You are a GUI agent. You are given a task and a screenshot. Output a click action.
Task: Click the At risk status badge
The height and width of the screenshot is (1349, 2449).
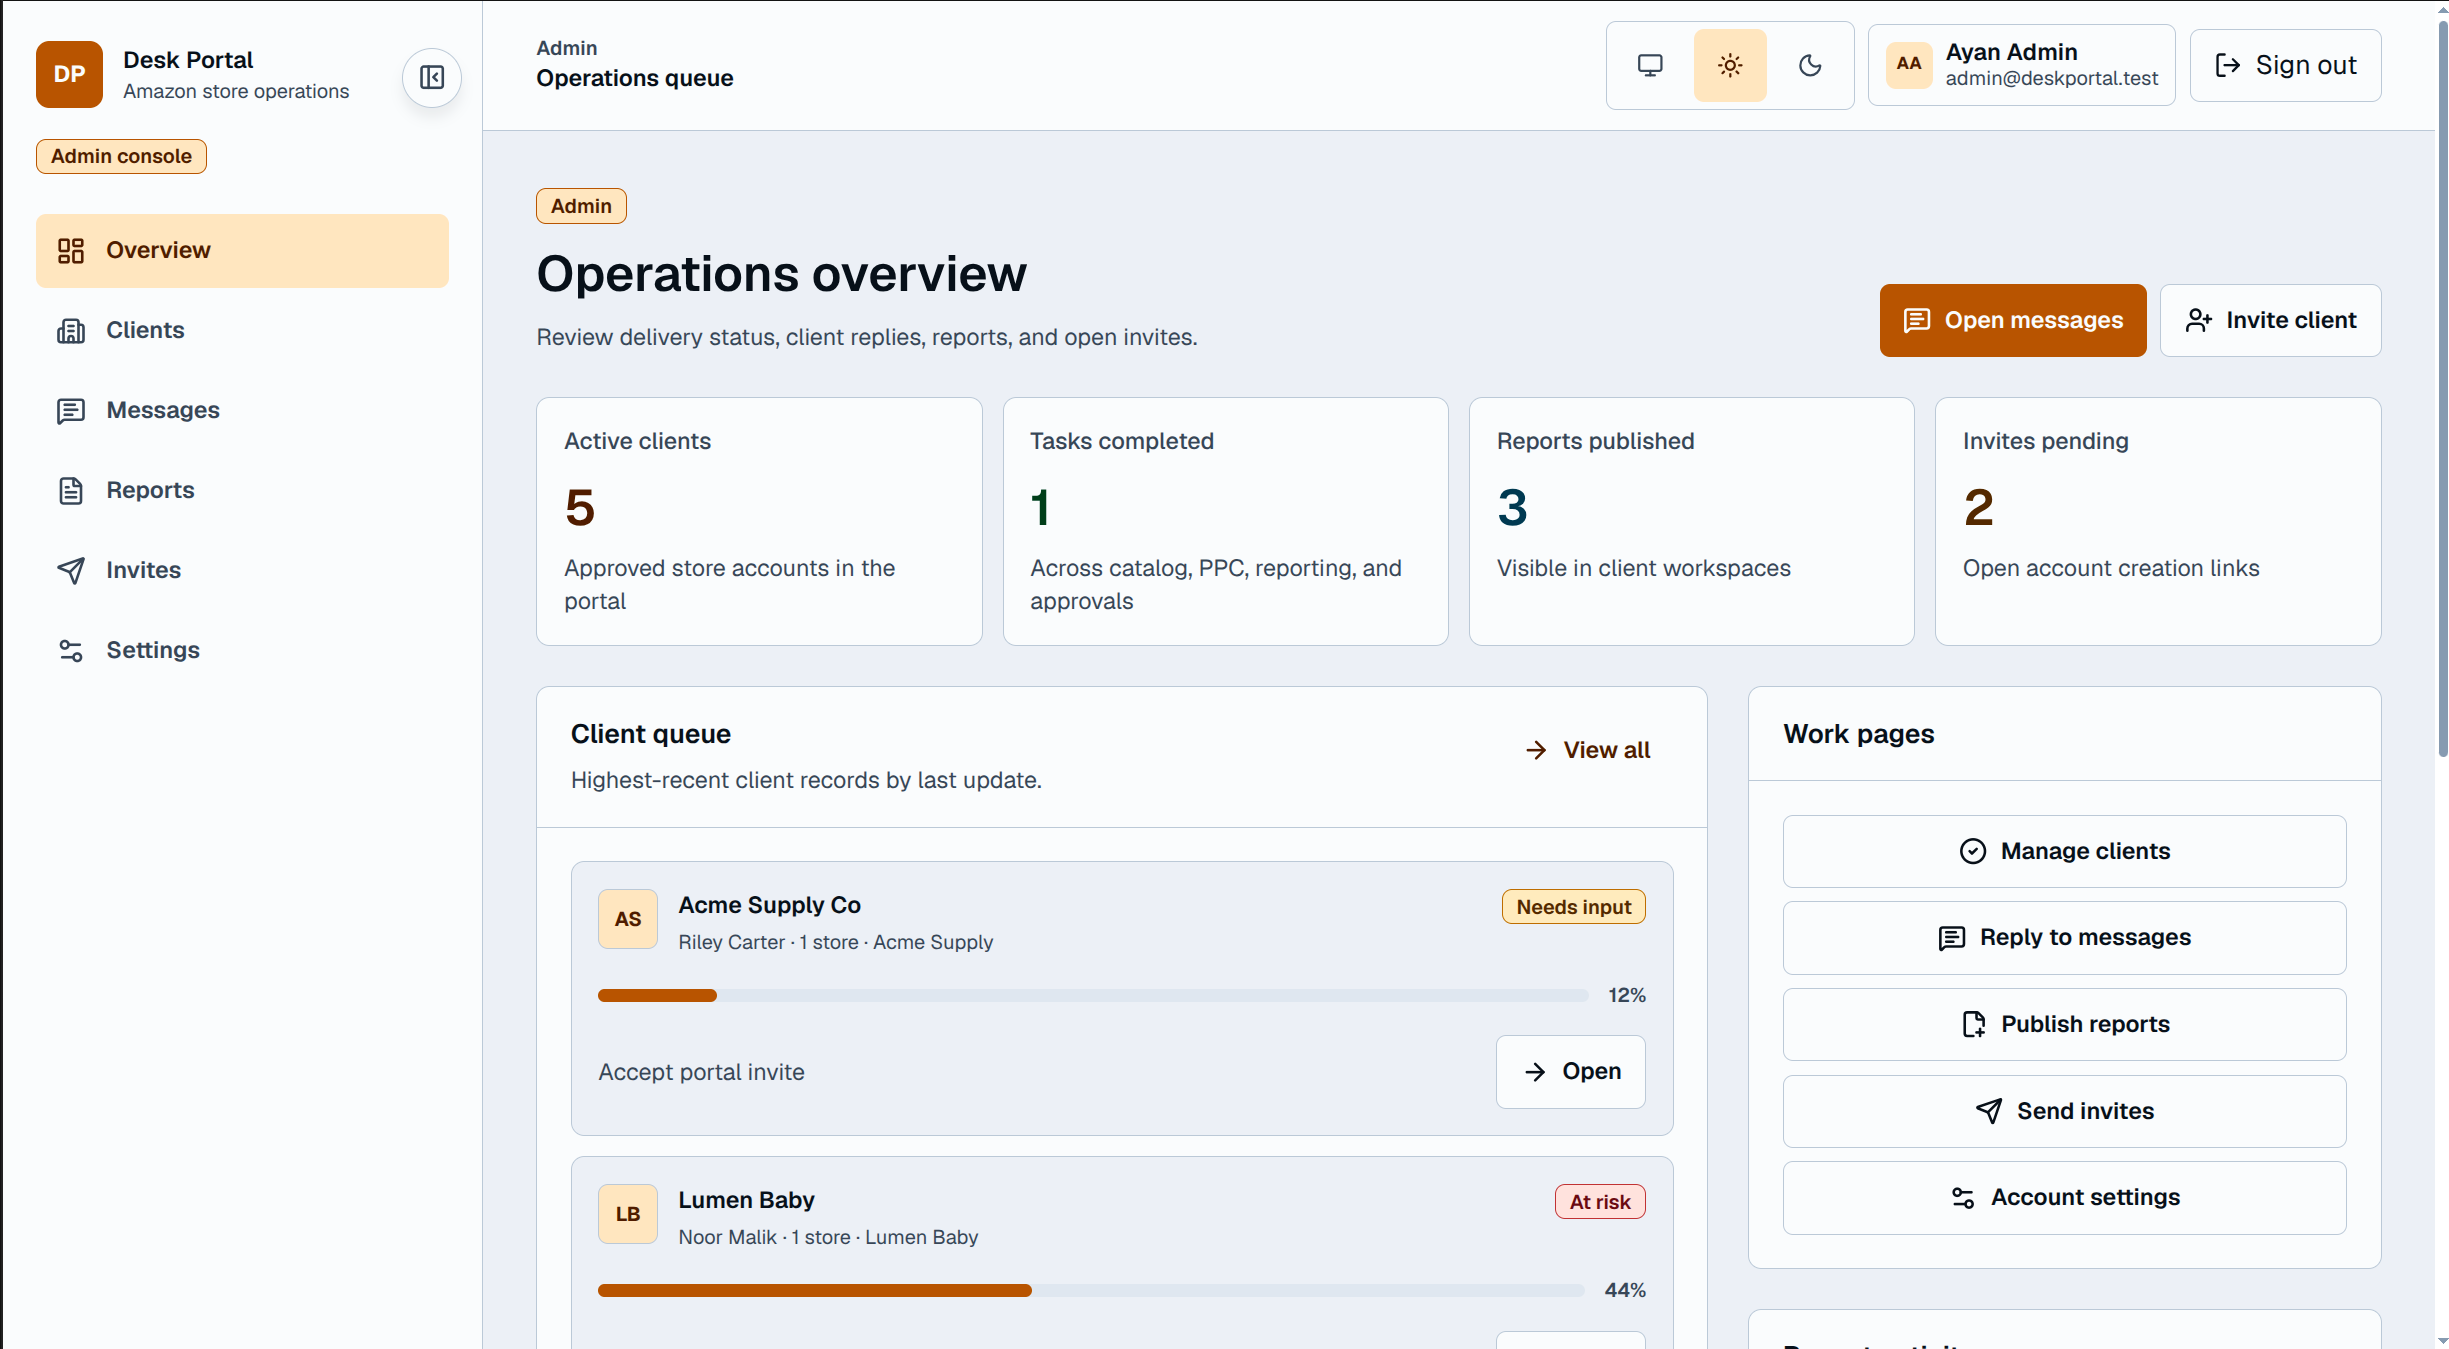pyautogui.click(x=1599, y=1202)
